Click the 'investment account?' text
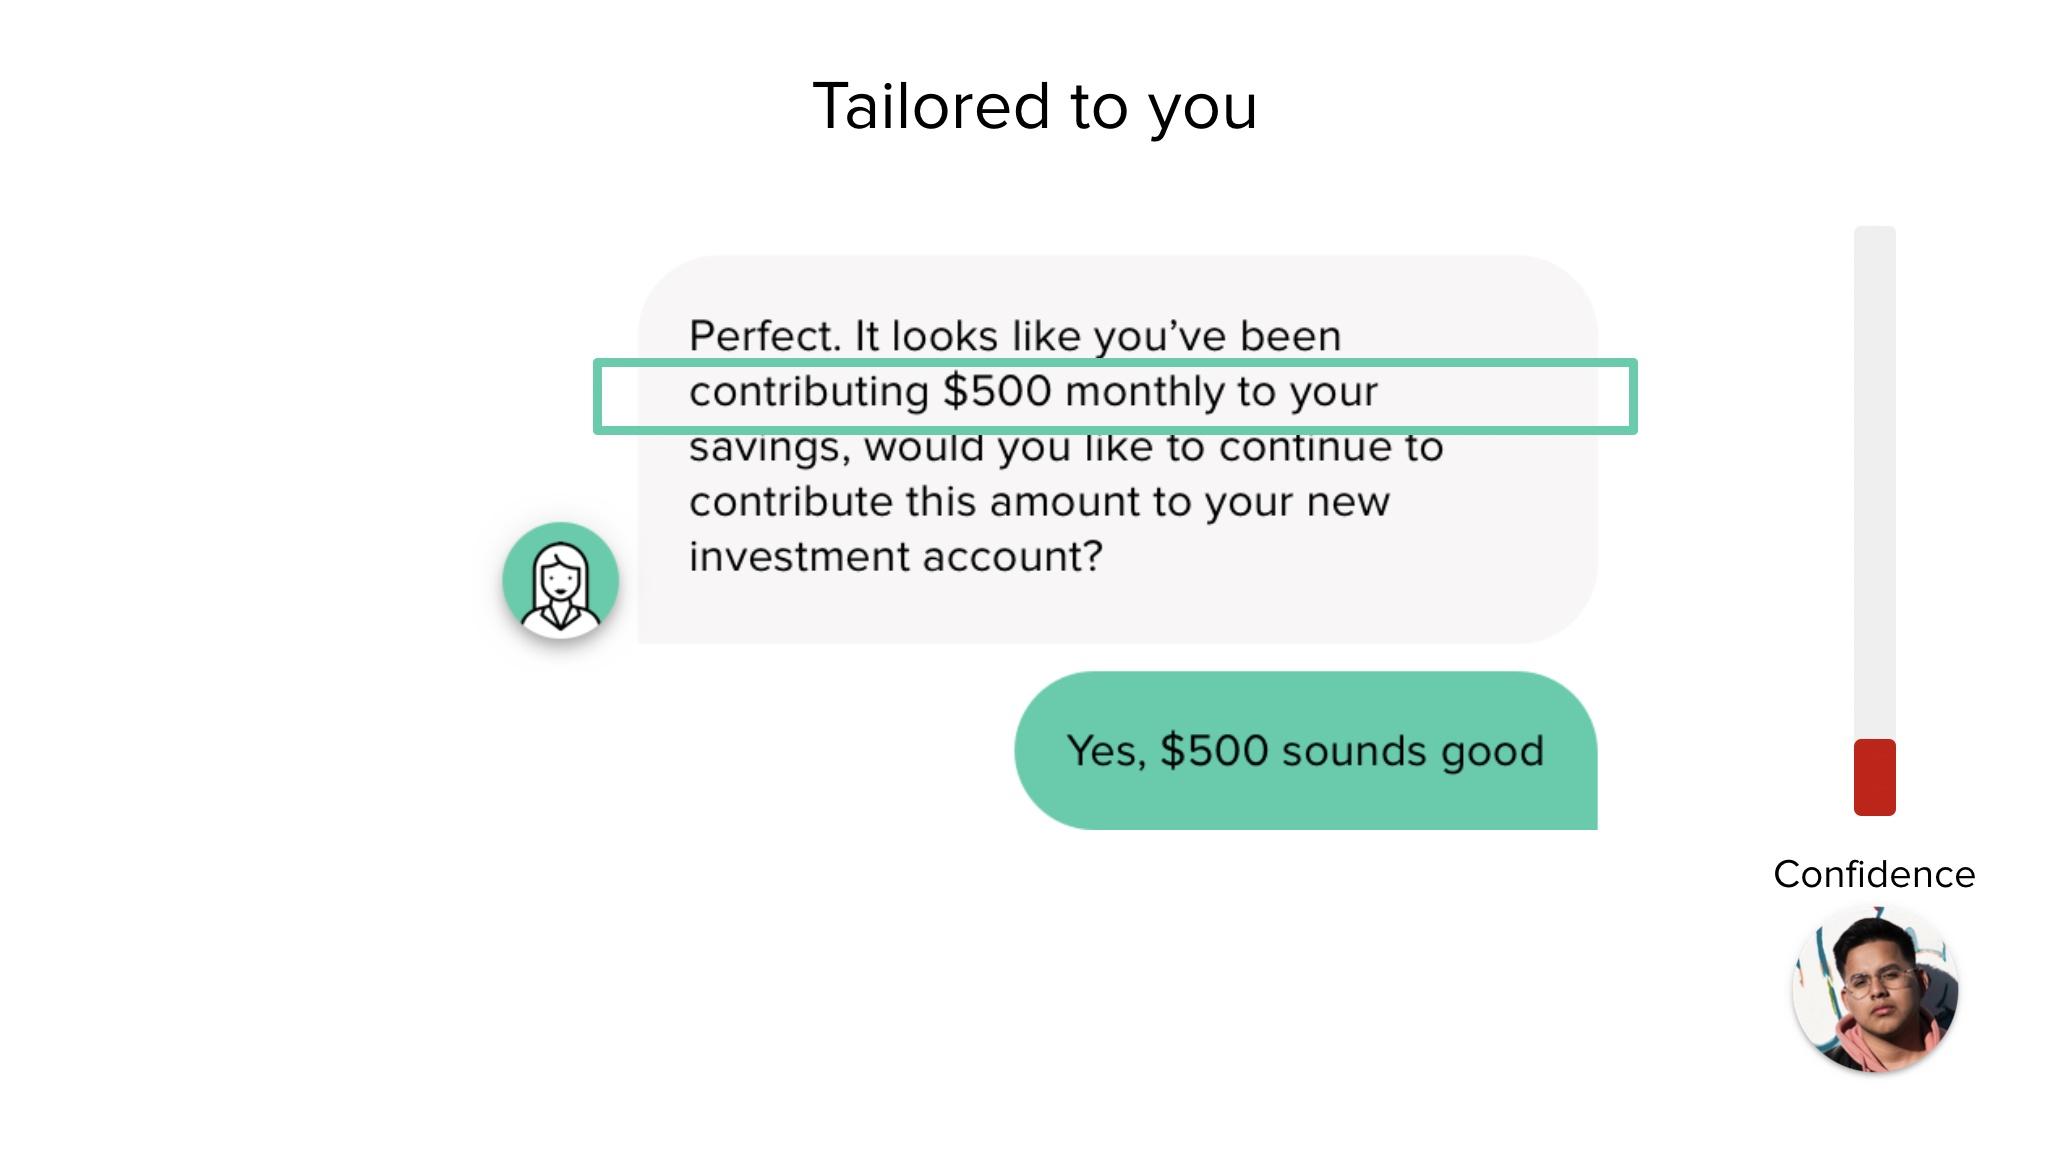 (x=896, y=556)
